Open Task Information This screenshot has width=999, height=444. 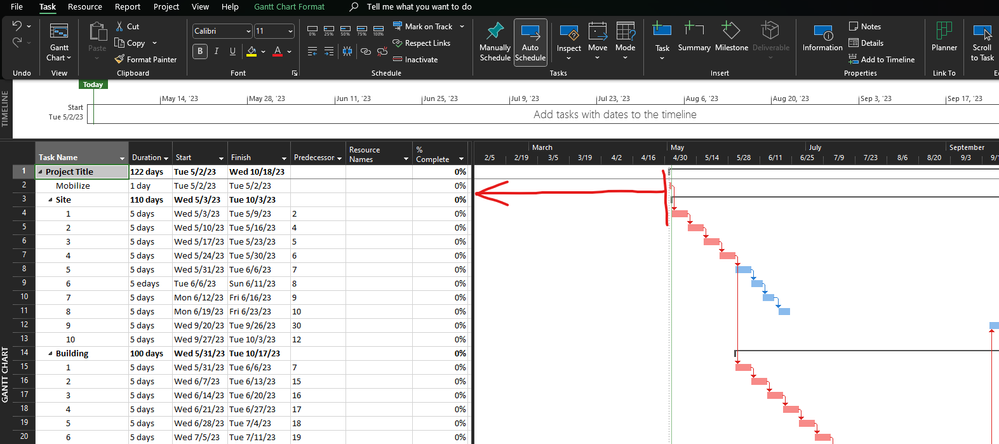pyautogui.click(x=823, y=37)
